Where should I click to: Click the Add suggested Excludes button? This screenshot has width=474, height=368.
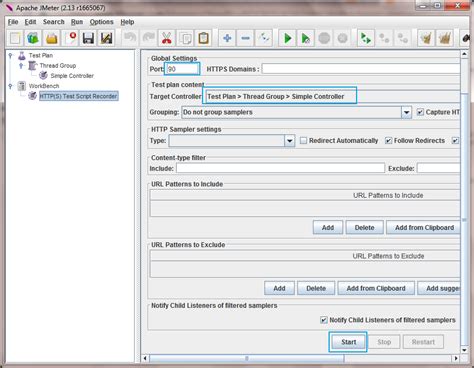click(439, 288)
